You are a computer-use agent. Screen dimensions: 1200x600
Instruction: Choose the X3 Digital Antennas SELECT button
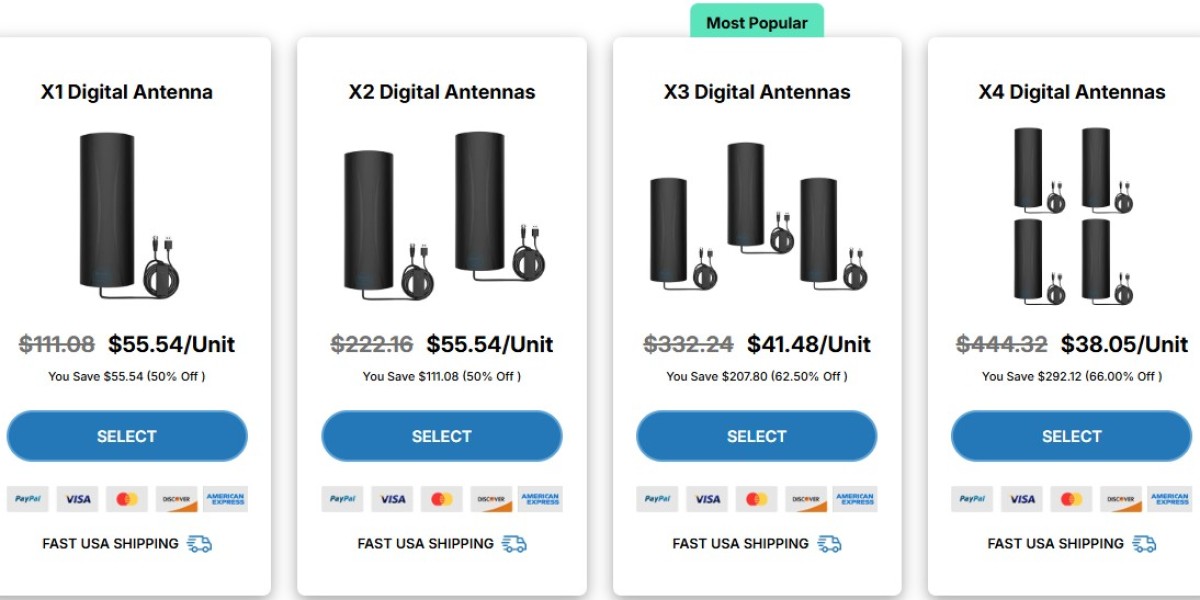click(x=756, y=436)
